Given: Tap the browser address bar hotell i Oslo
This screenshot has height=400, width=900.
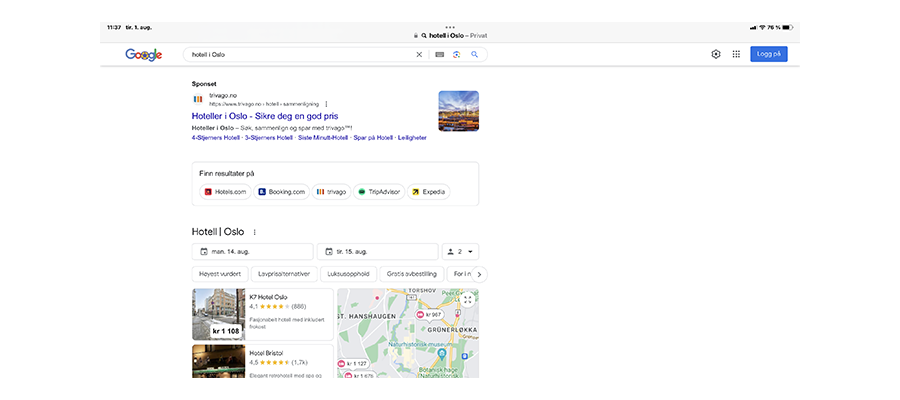Looking at the screenshot, I should (x=450, y=36).
